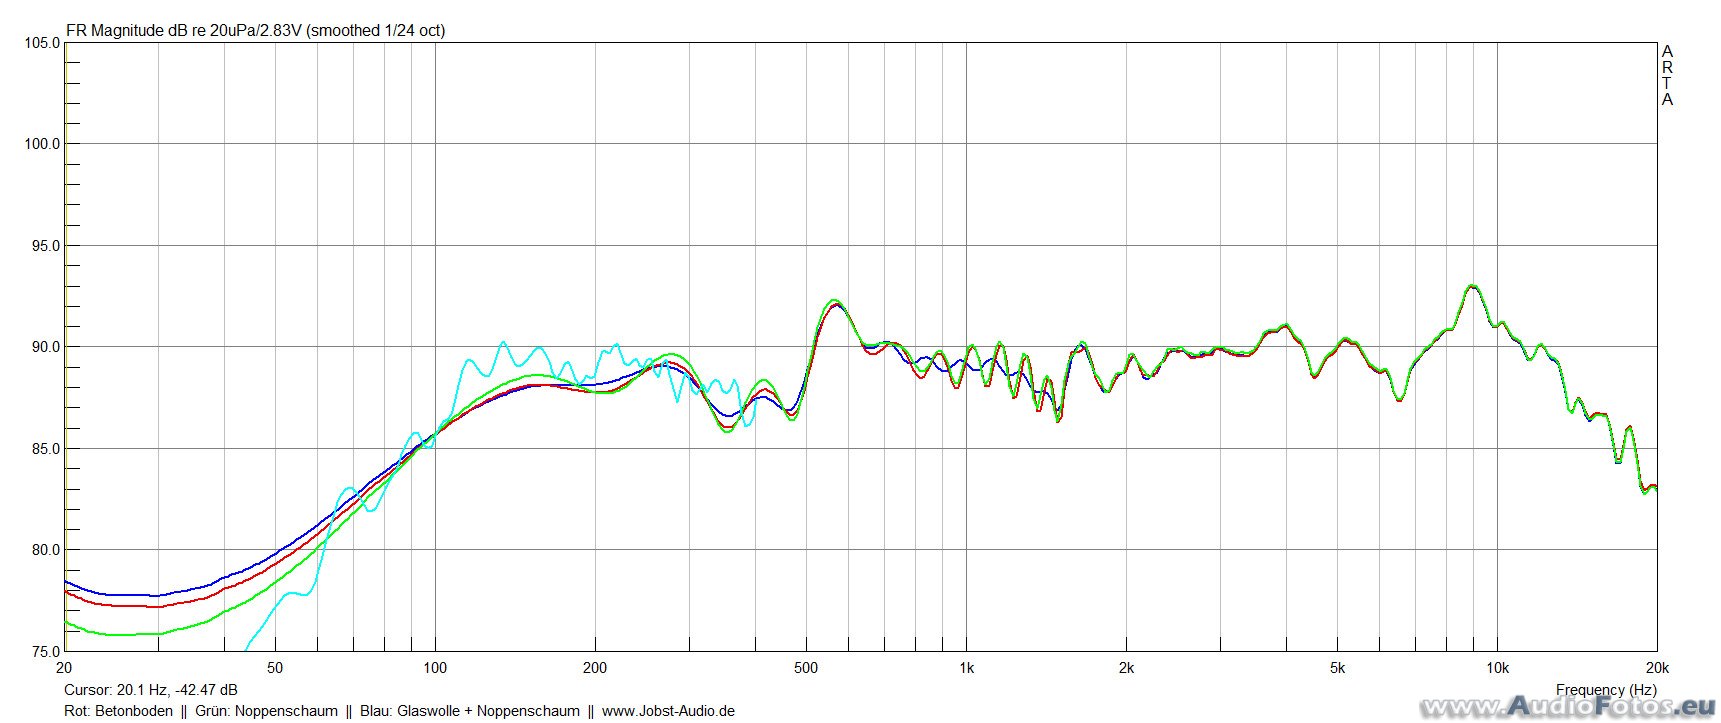Click the ARTA label at top right
This screenshot has width=1721, height=723.
pos(1667,75)
